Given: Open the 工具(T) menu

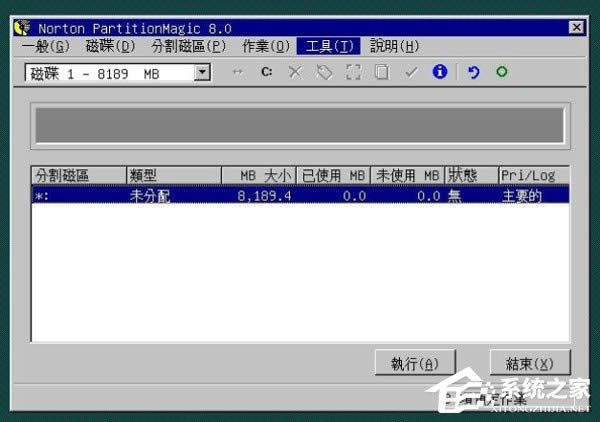Looking at the screenshot, I should (x=330, y=46).
